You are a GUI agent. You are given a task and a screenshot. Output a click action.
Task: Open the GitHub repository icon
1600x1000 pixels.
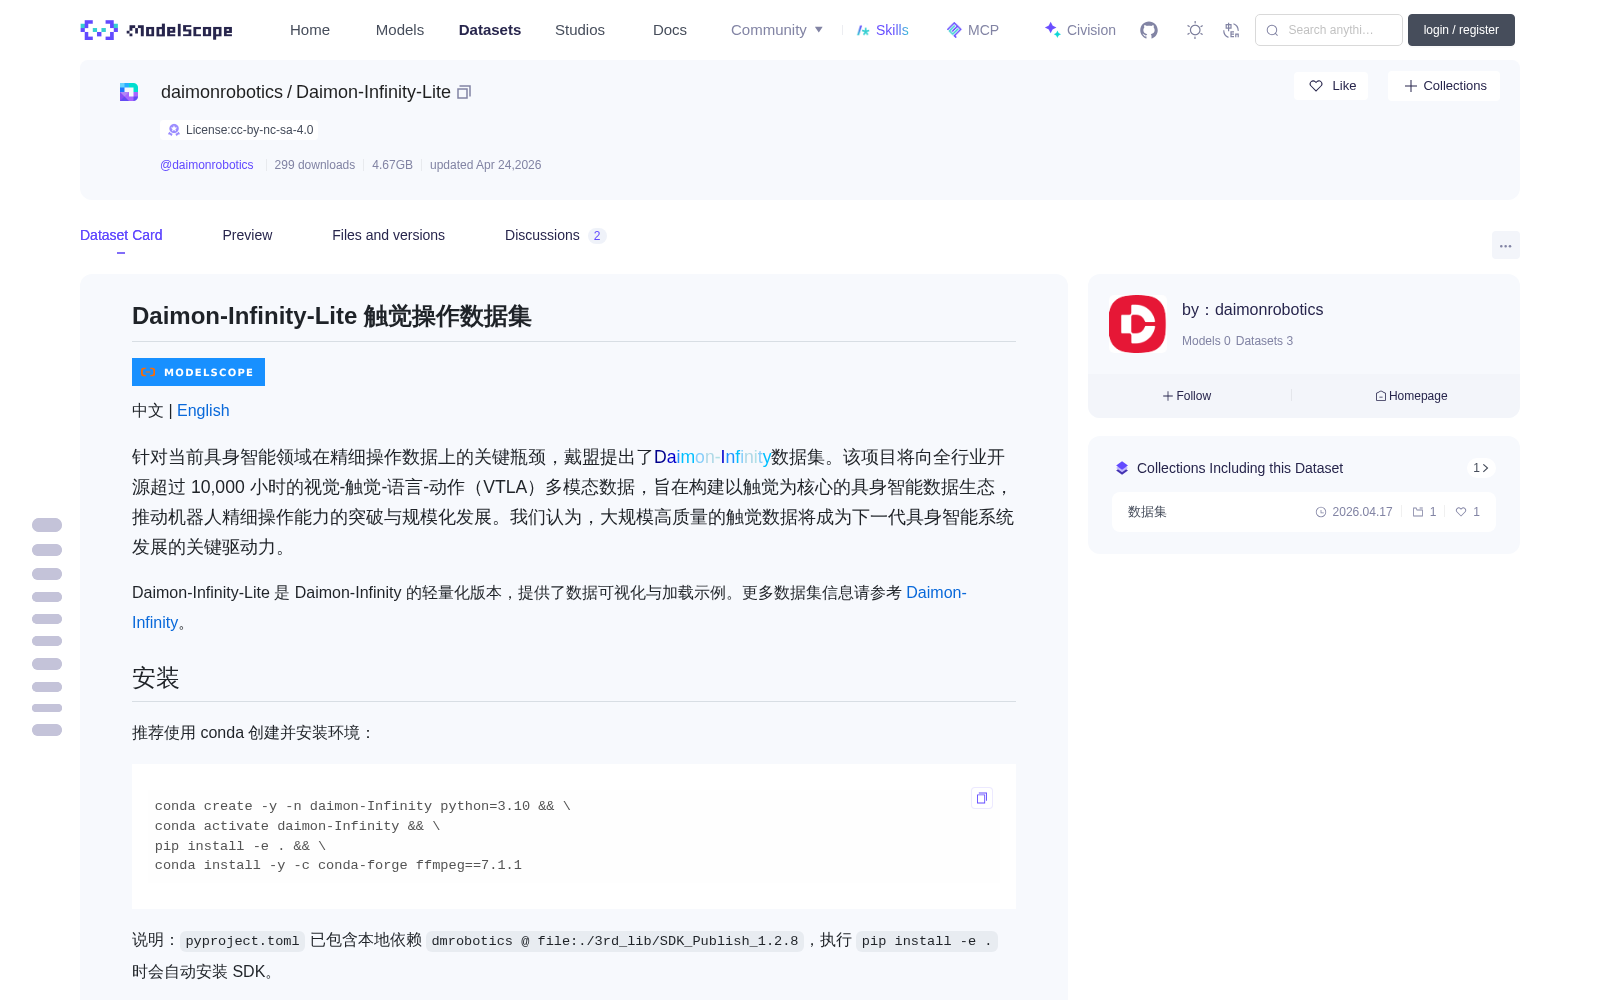[x=1149, y=30]
